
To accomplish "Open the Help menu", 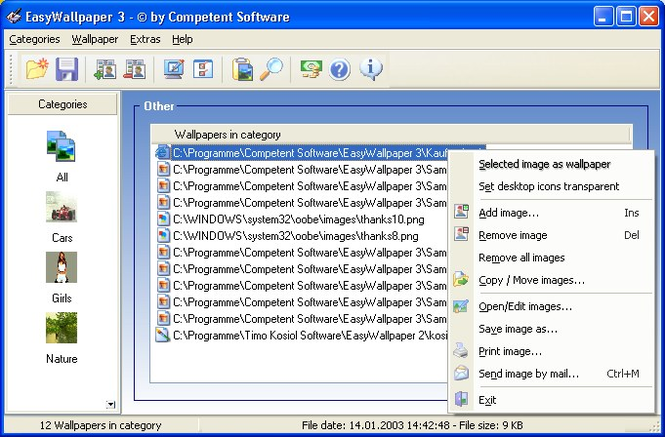I will tap(182, 39).
